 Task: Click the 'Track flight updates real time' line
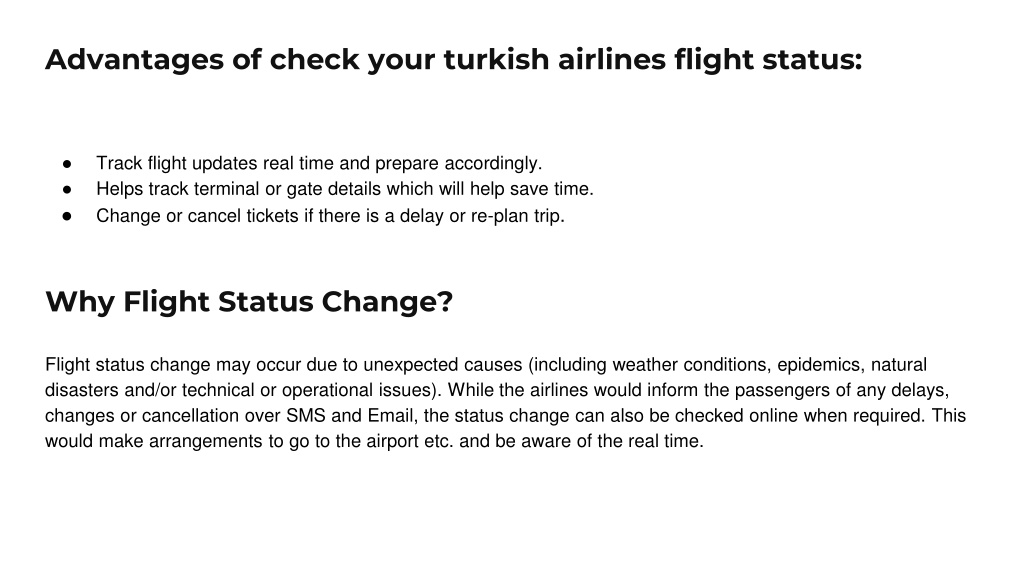click(319, 163)
